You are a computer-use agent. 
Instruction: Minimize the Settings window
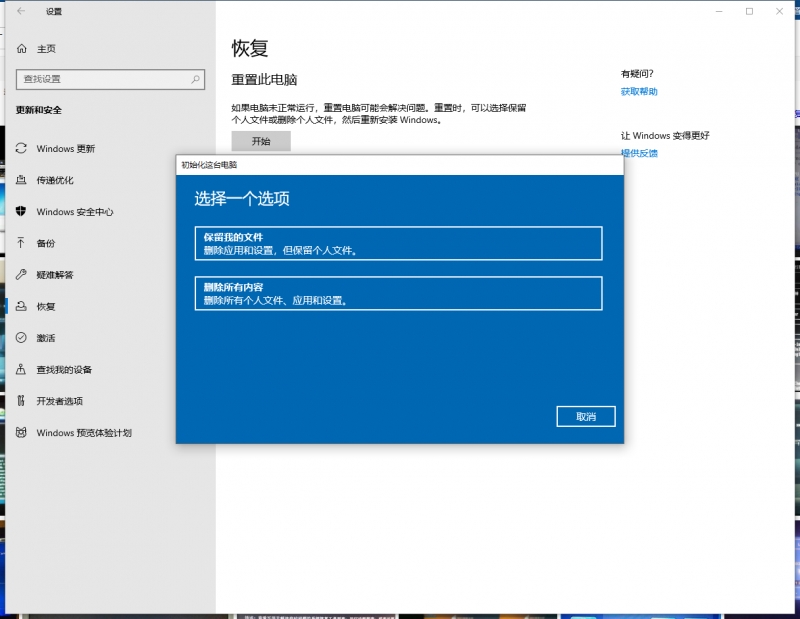point(719,11)
